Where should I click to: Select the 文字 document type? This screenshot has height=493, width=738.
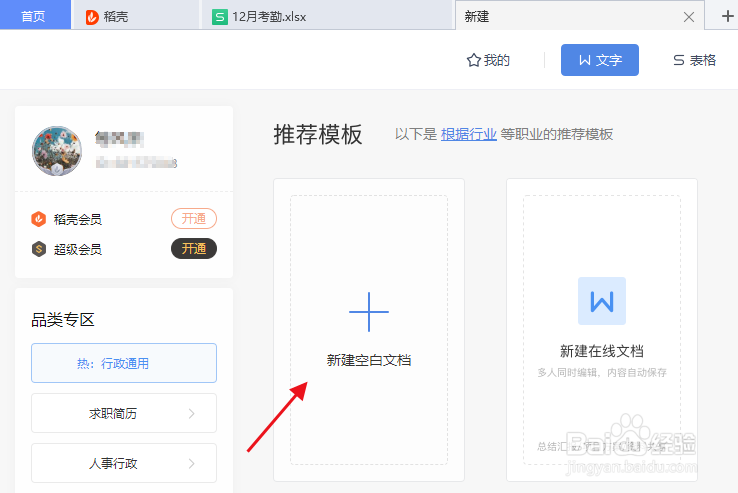(600, 60)
